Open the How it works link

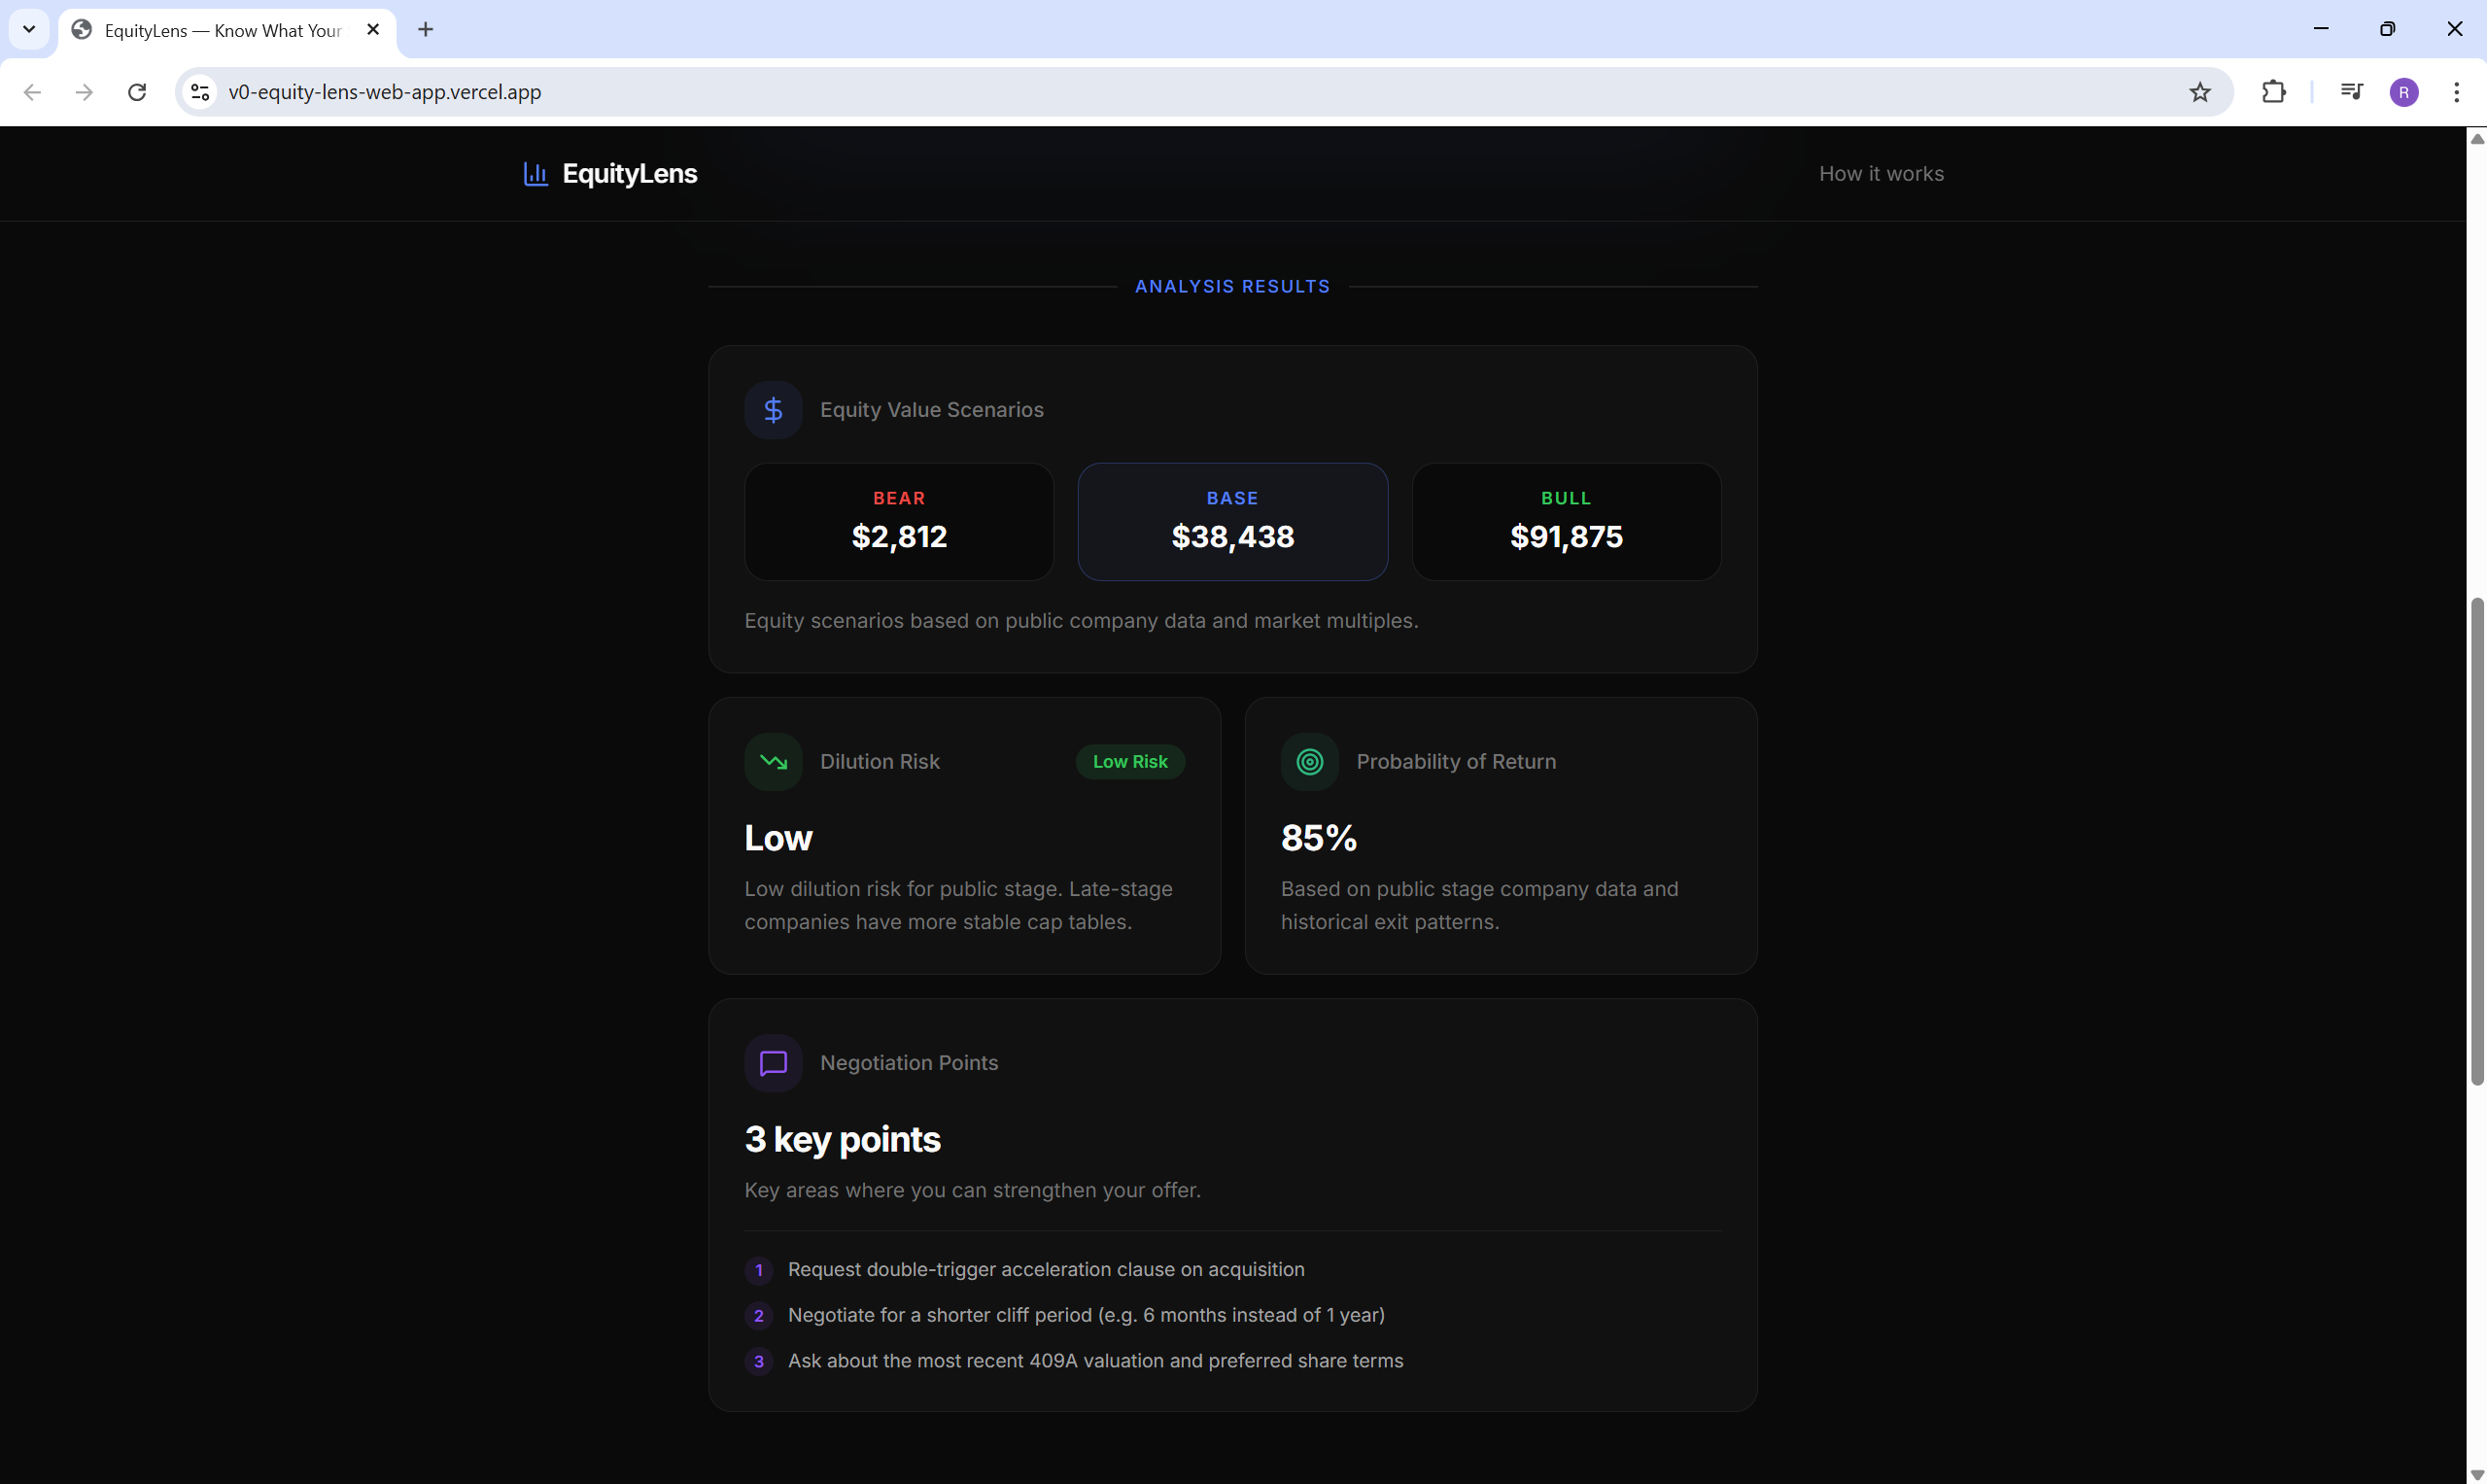[x=1881, y=174]
